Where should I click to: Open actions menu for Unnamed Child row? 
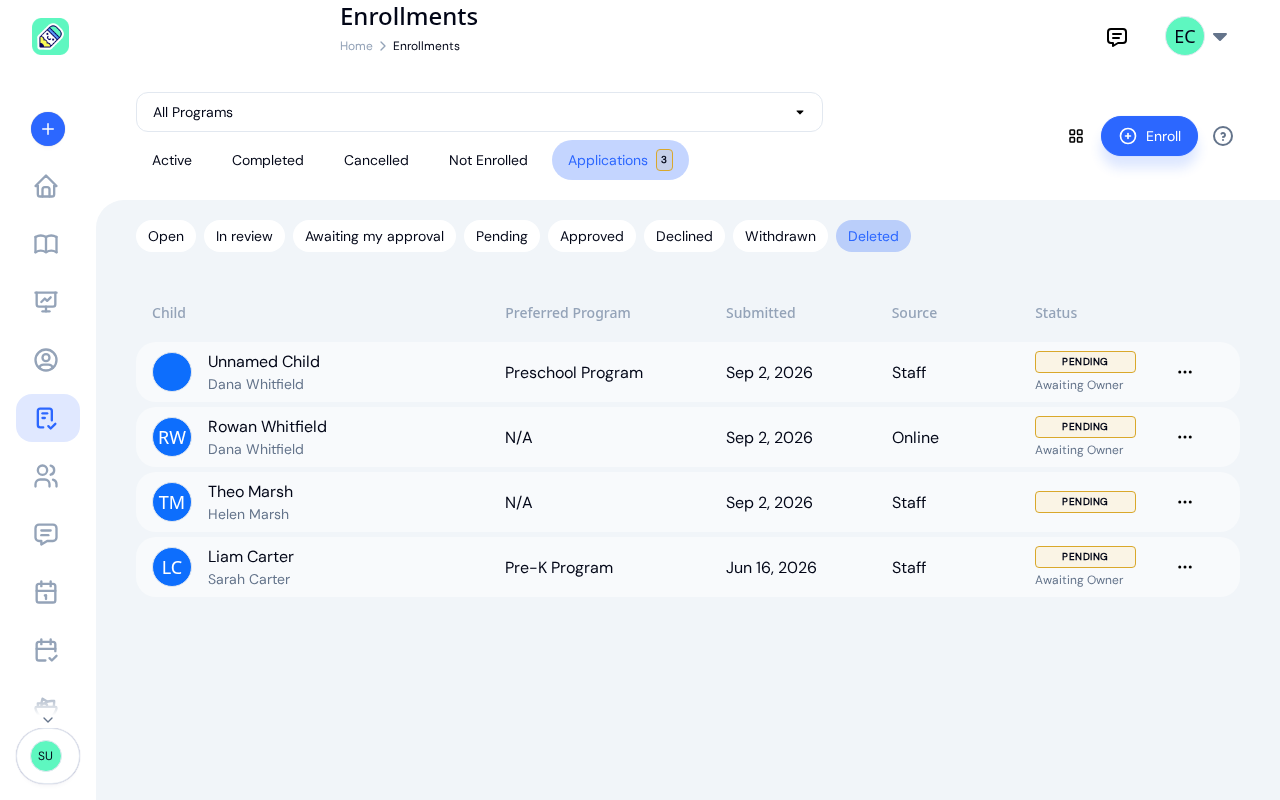pyautogui.click(x=1185, y=372)
